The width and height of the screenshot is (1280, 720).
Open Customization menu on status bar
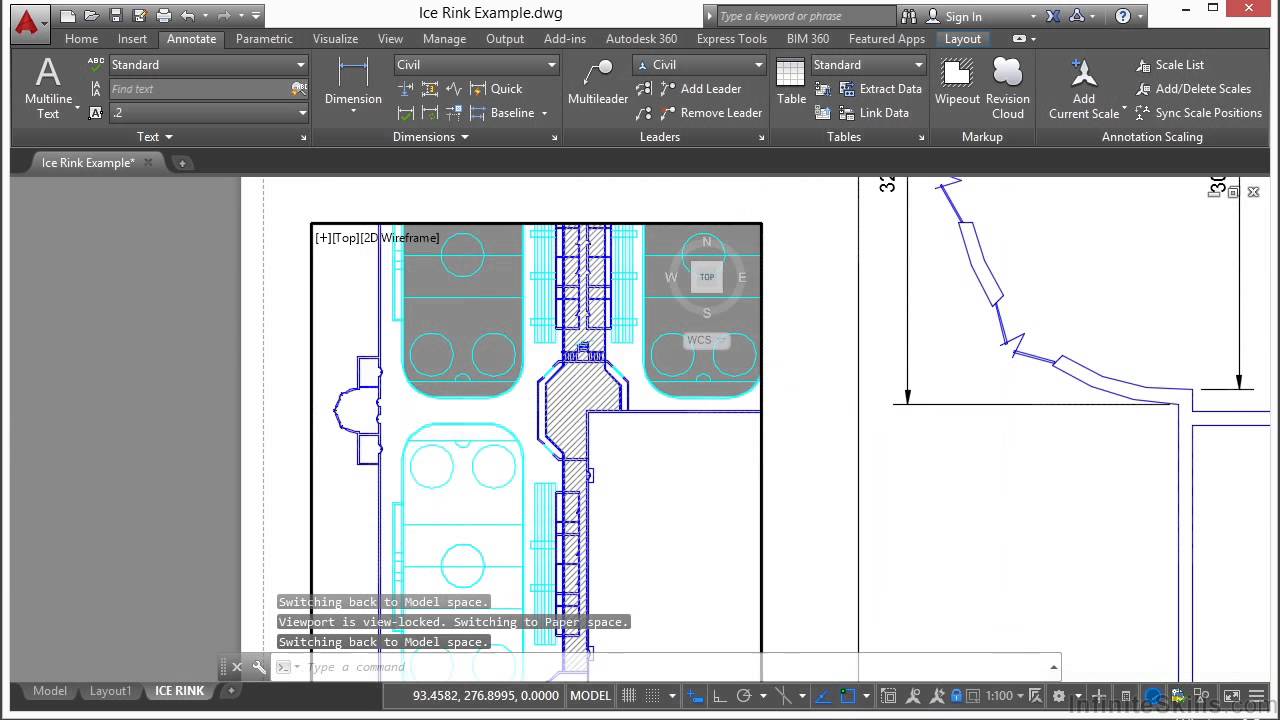(1258, 696)
